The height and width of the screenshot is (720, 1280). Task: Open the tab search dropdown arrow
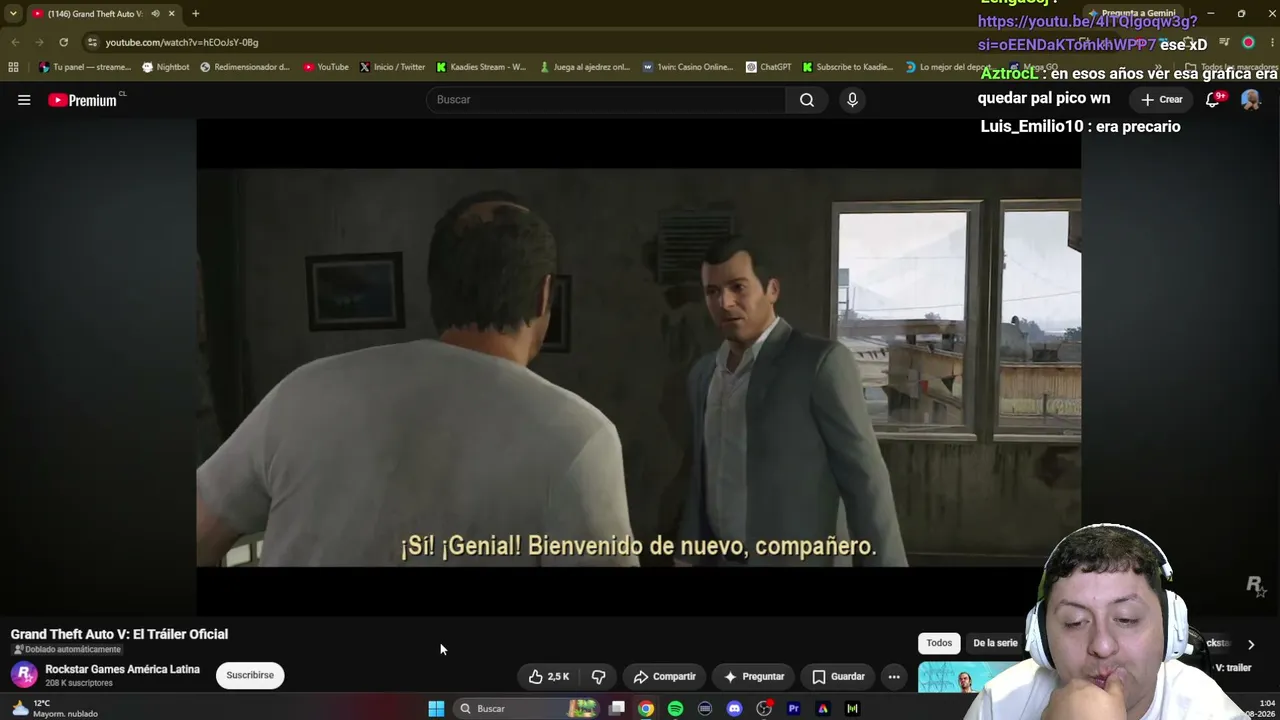click(x=13, y=14)
